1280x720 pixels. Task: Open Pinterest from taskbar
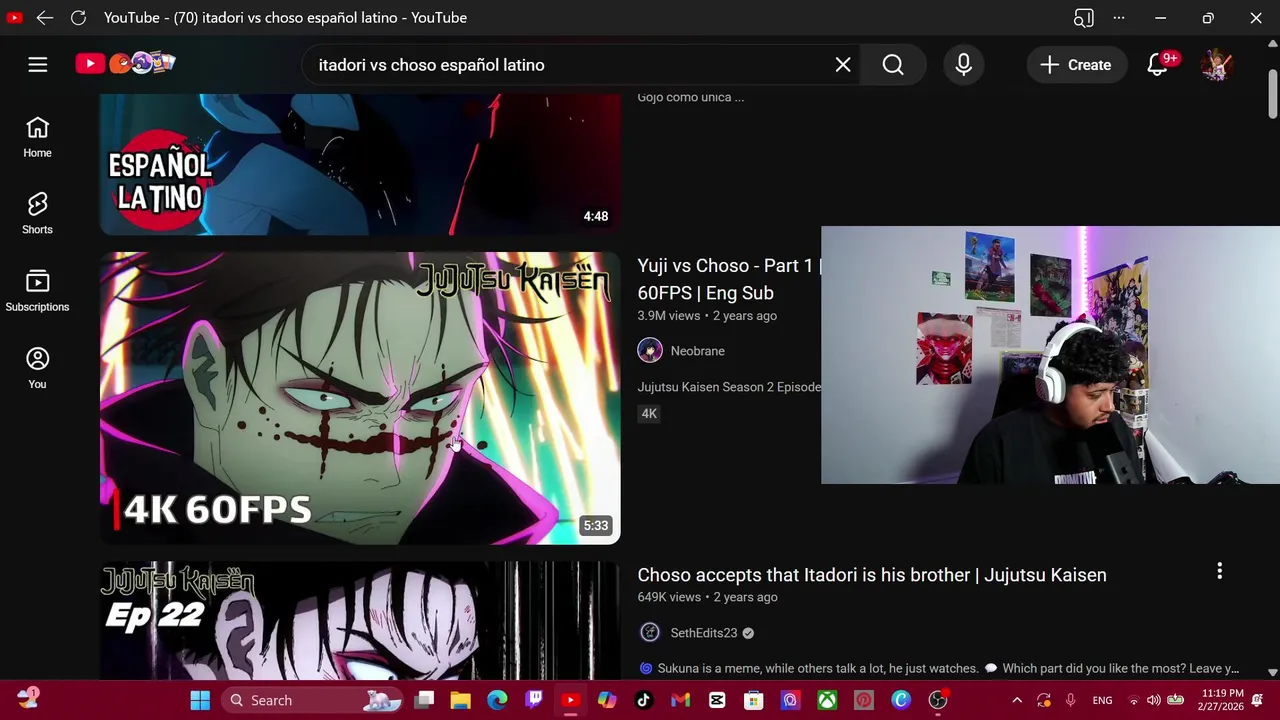pos(864,700)
